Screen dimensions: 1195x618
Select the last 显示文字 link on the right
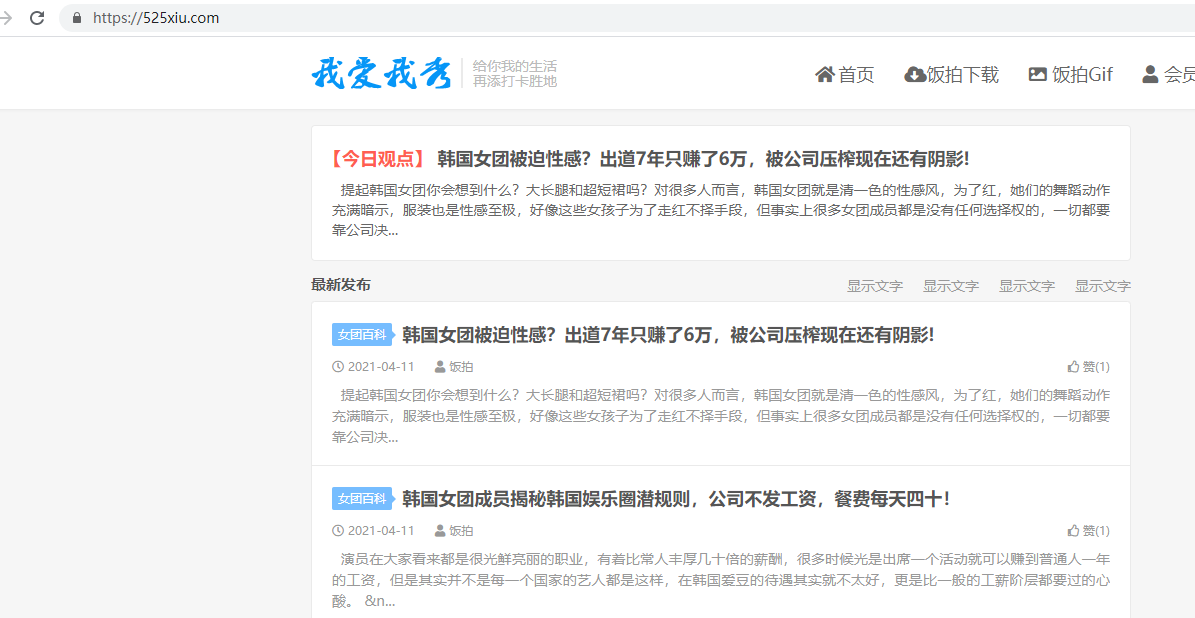coord(1102,286)
